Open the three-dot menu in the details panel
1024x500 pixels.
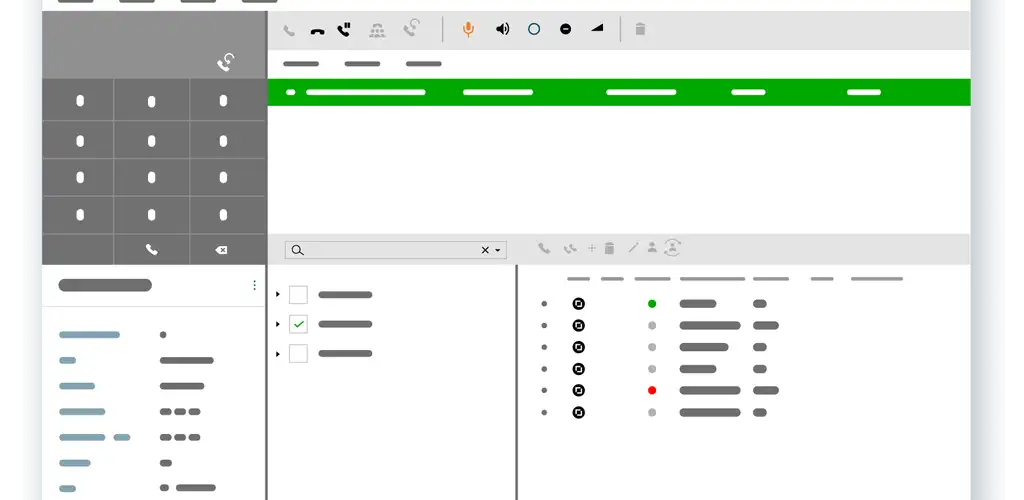pos(254,285)
